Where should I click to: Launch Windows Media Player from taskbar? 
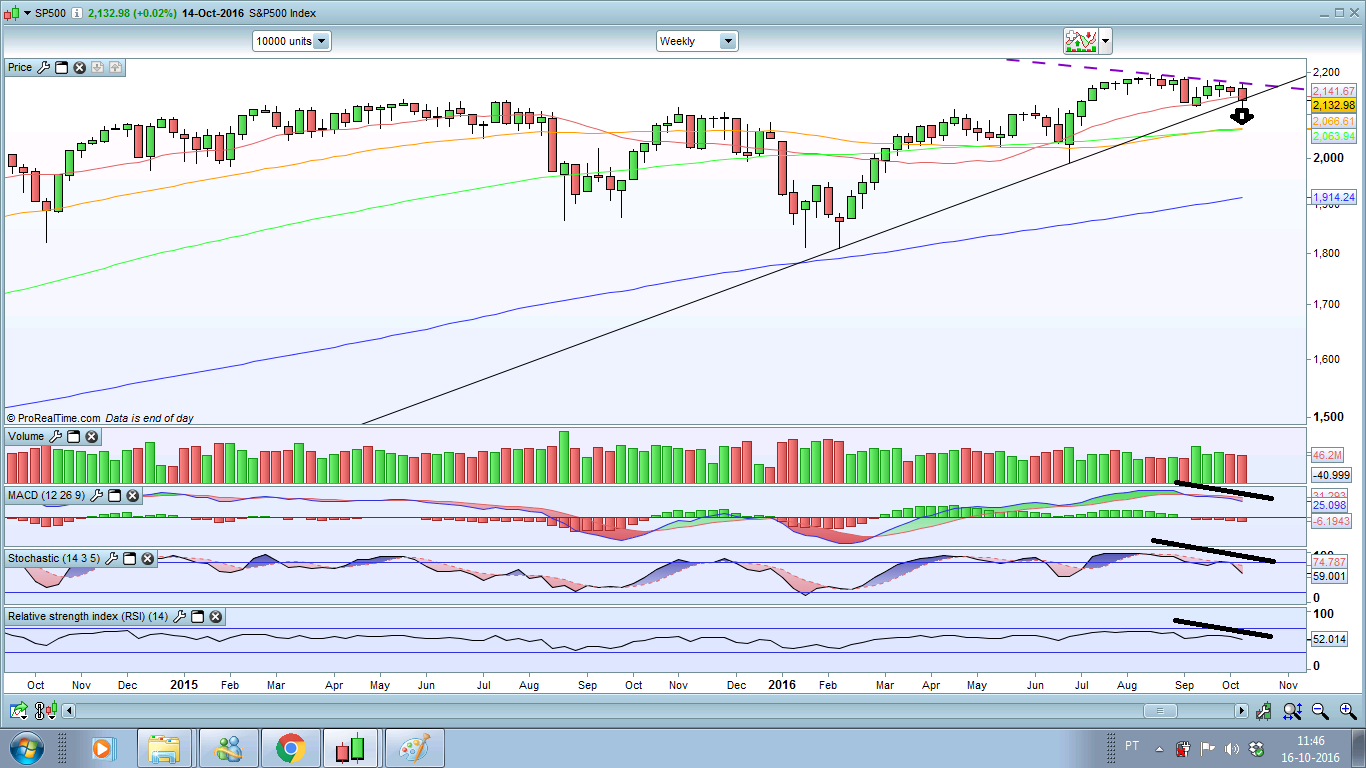[102, 749]
